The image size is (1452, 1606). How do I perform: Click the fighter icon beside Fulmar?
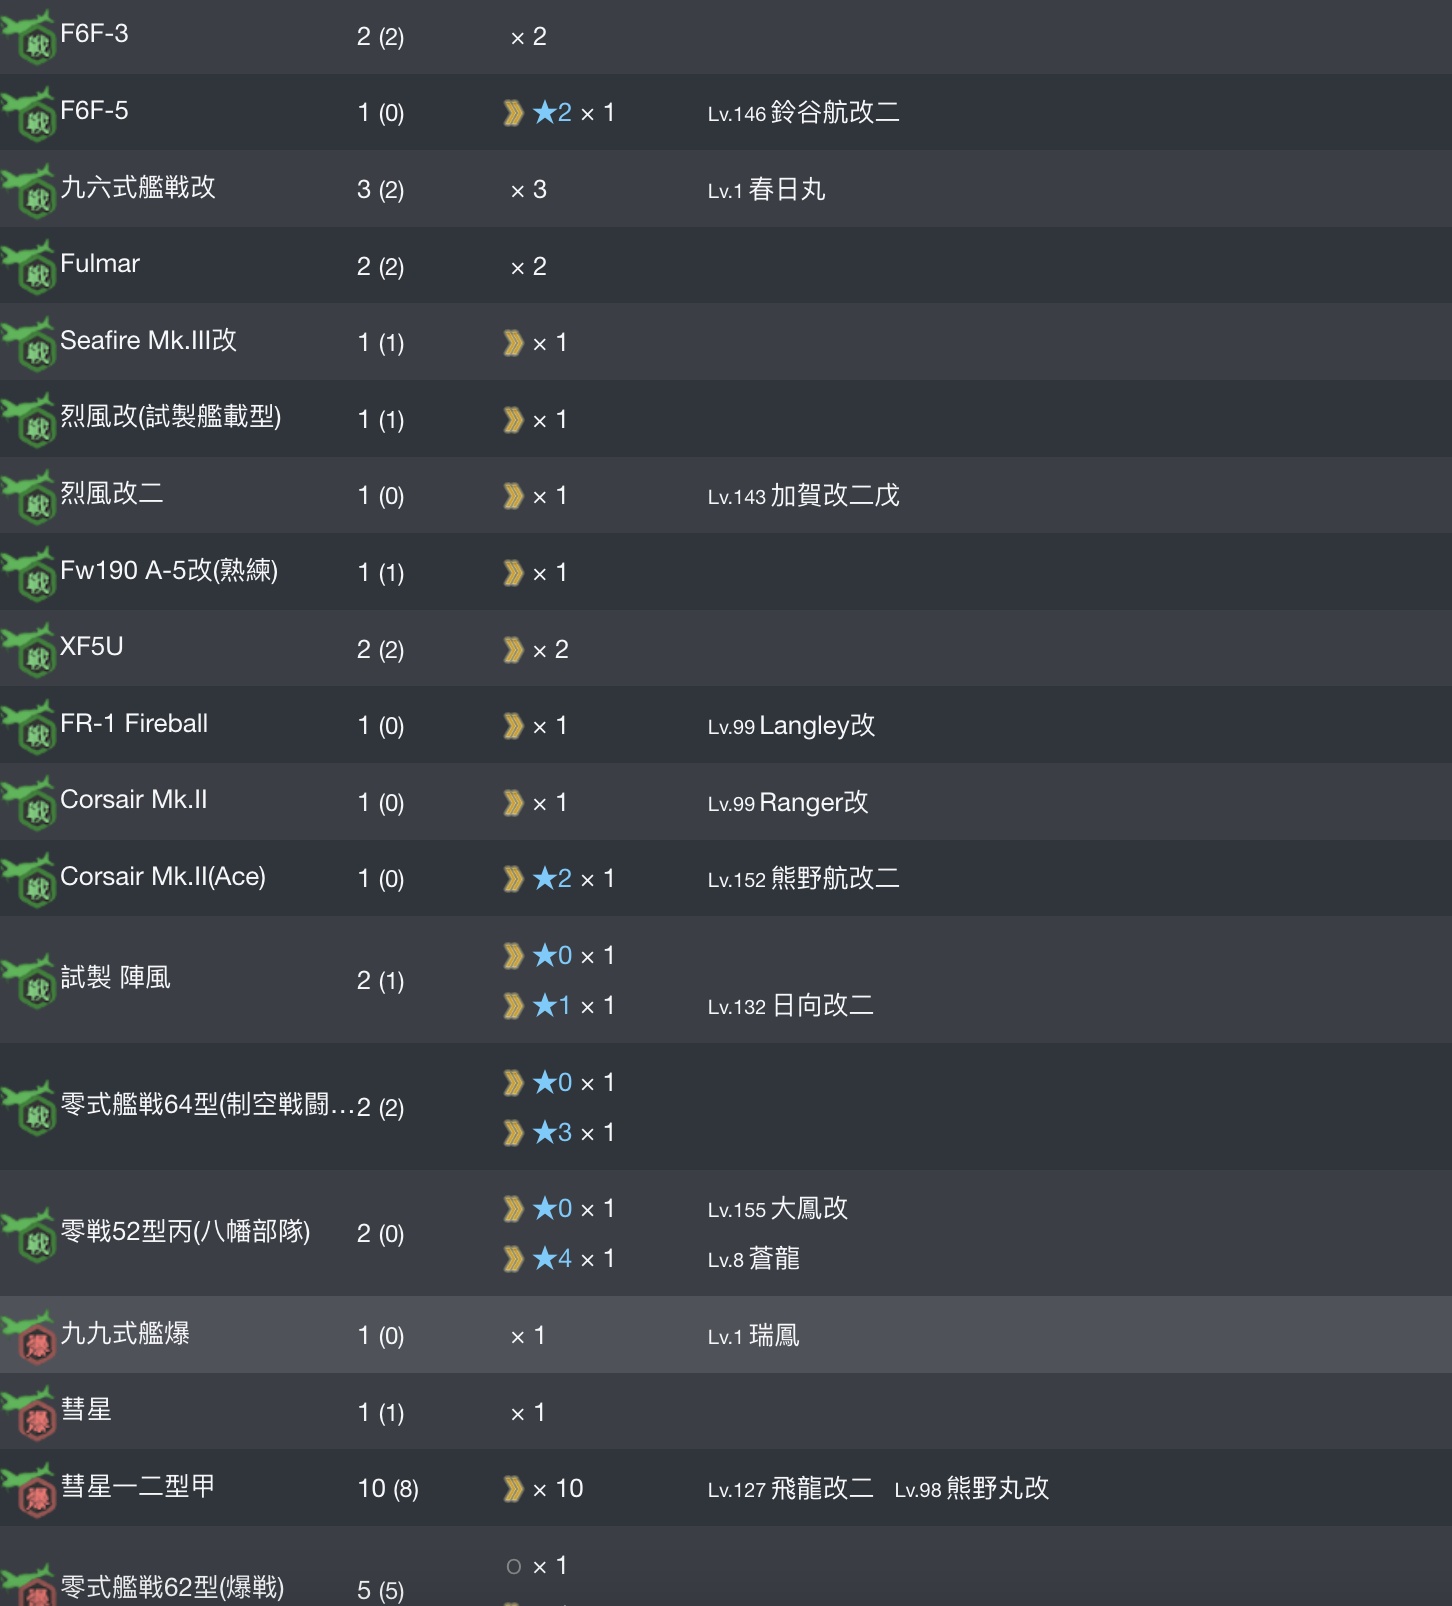pos(29,266)
